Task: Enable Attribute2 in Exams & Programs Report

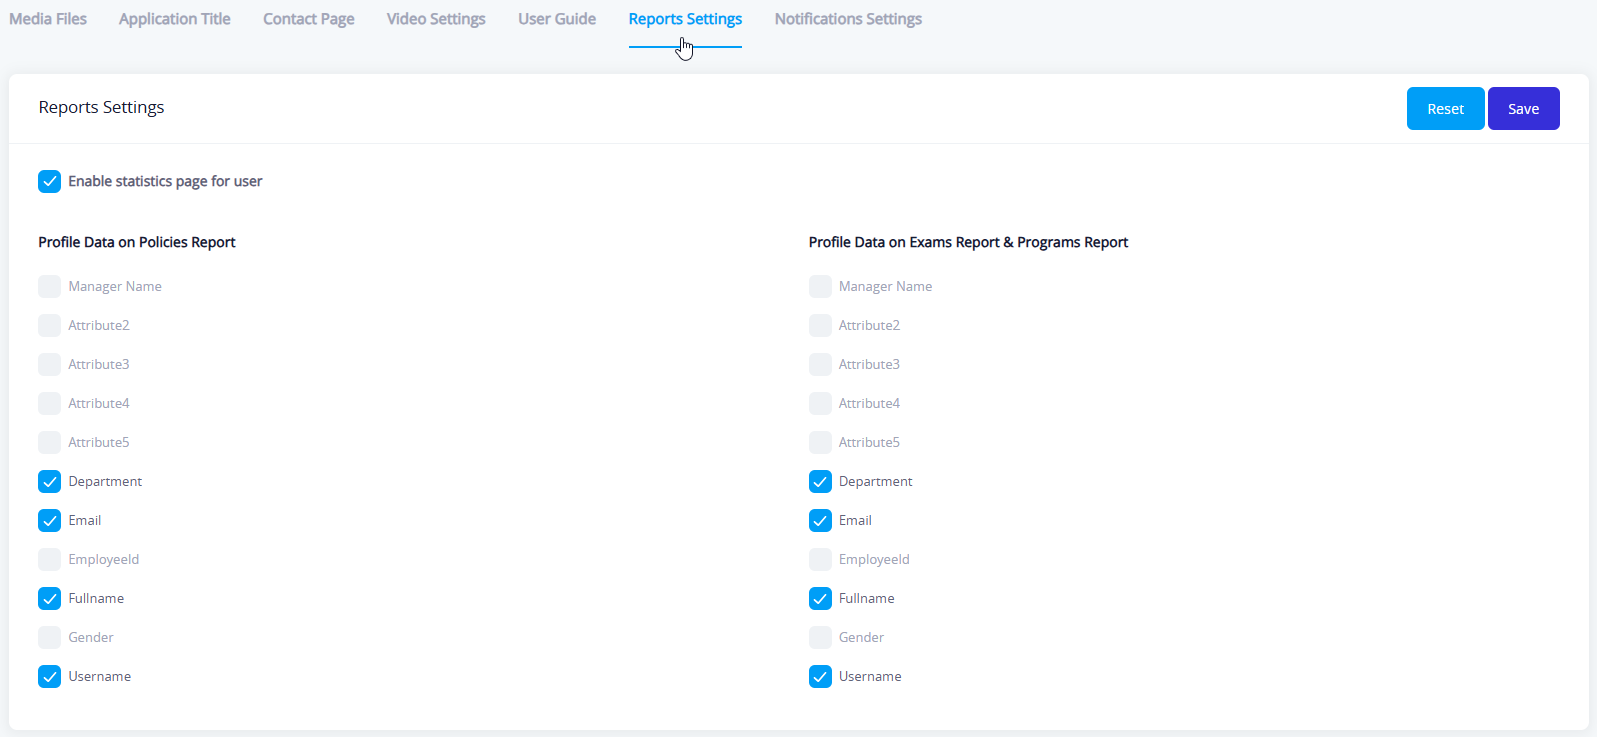Action: [820, 326]
